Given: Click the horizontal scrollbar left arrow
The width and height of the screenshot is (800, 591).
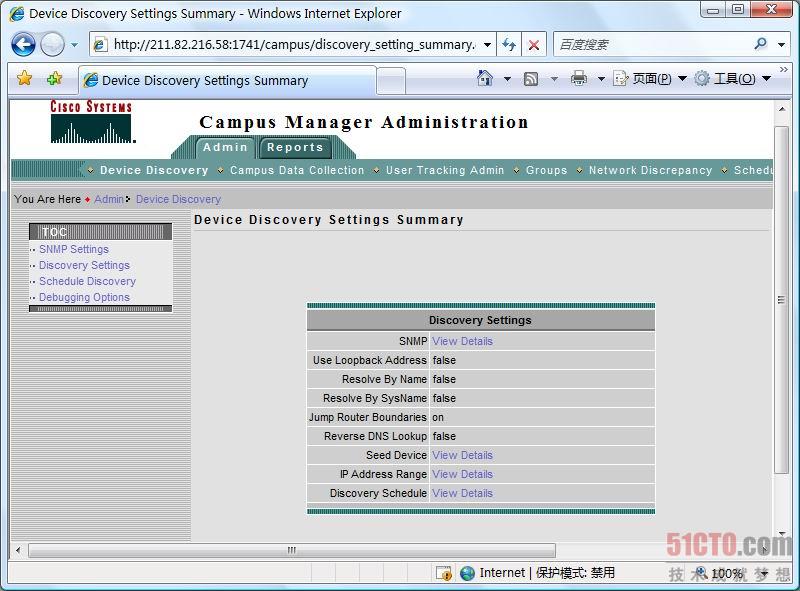Looking at the screenshot, I should (x=18, y=550).
